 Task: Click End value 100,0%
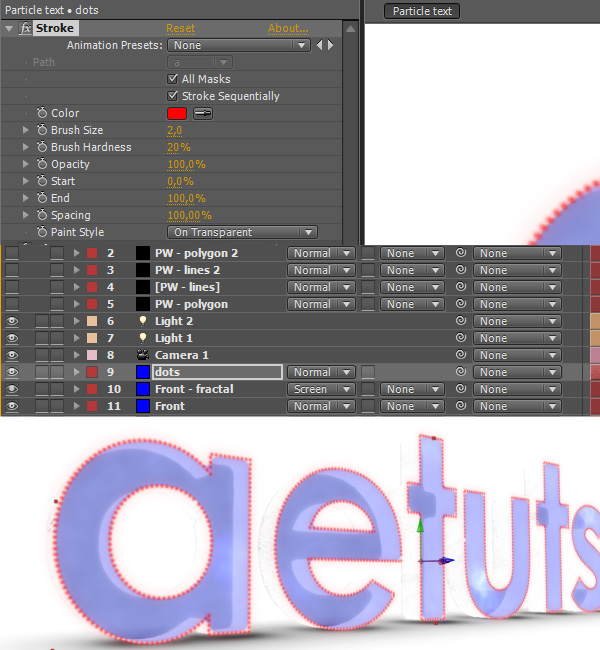coord(186,198)
